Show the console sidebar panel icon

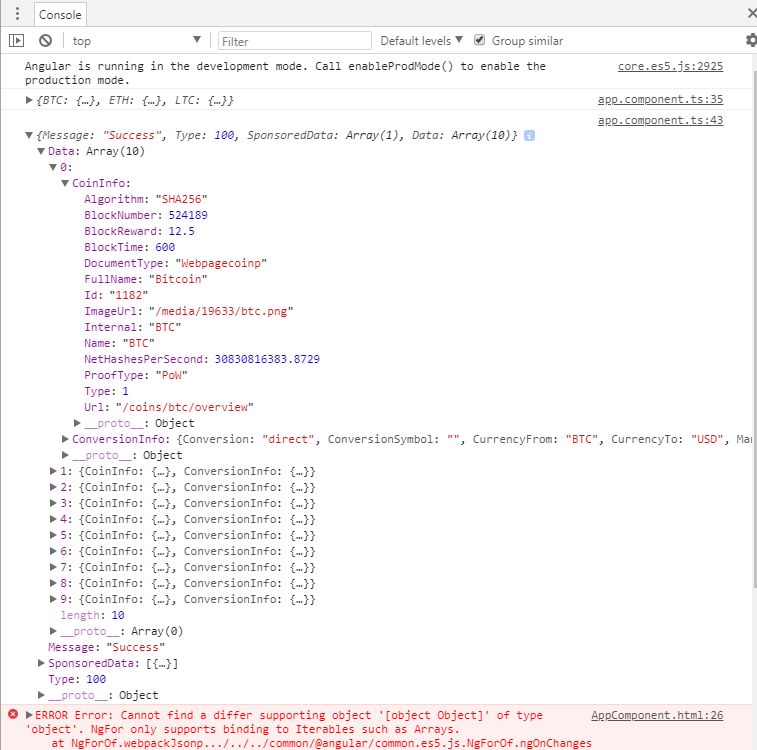click(x=16, y=41)
